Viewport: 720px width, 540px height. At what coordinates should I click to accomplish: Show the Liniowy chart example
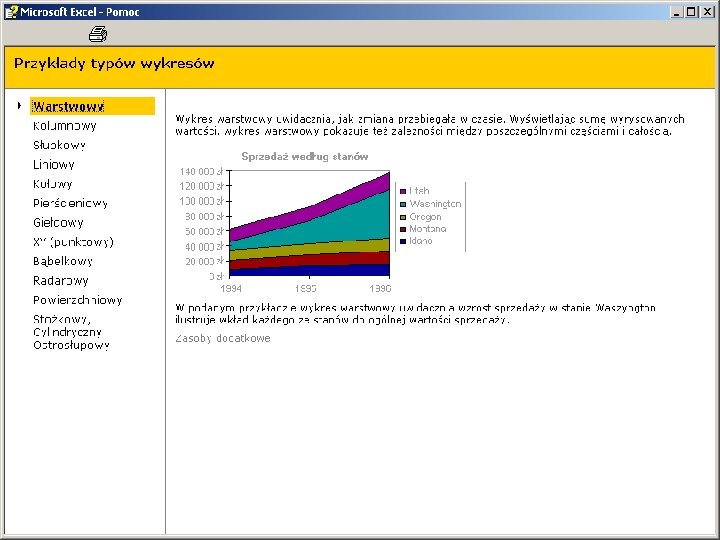[x=54, y=164]
